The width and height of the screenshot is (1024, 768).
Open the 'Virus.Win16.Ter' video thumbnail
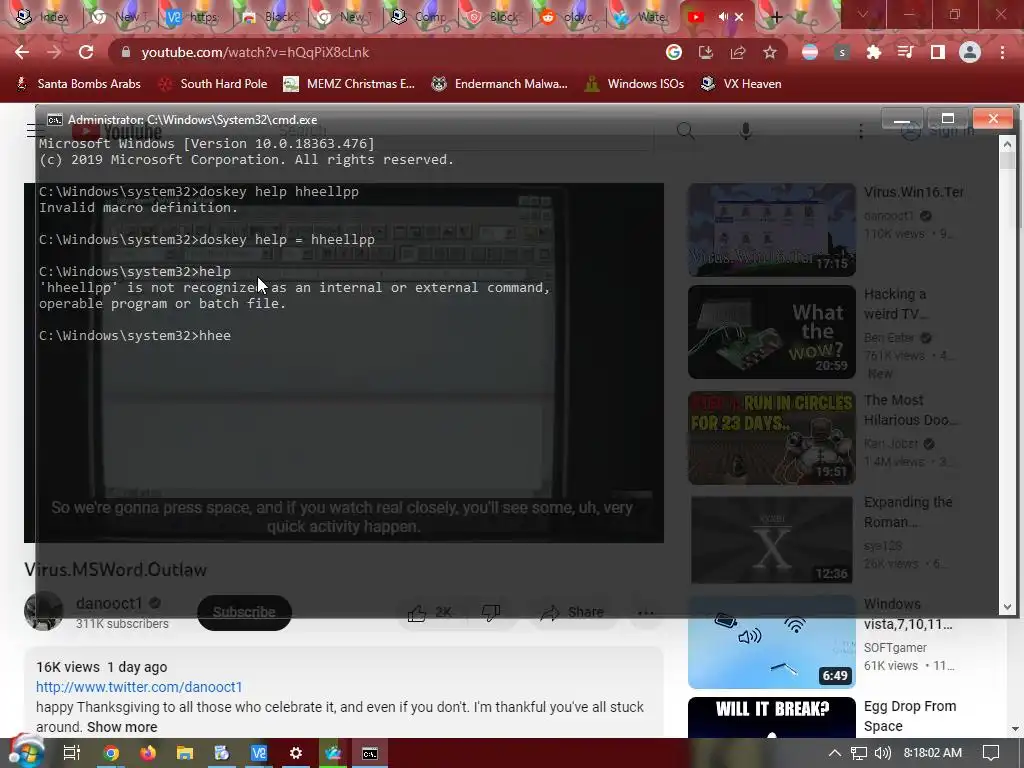(771, 230)
